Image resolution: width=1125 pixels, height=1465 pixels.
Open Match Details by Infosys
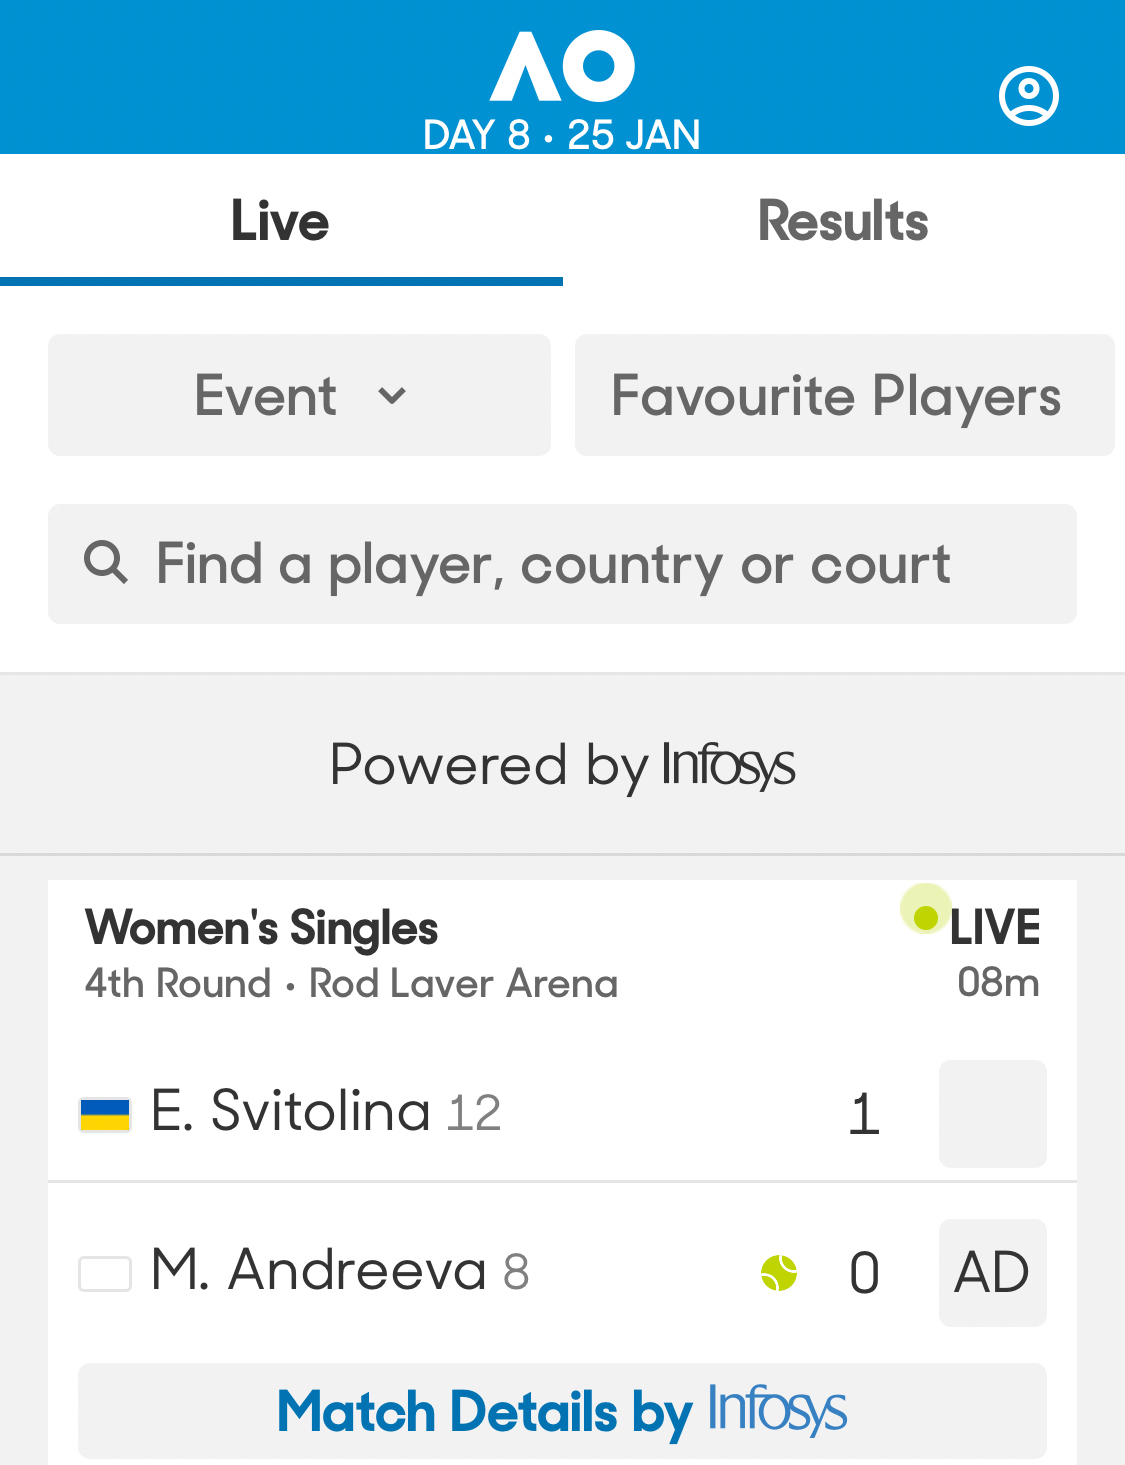[x=562, y=1411]
